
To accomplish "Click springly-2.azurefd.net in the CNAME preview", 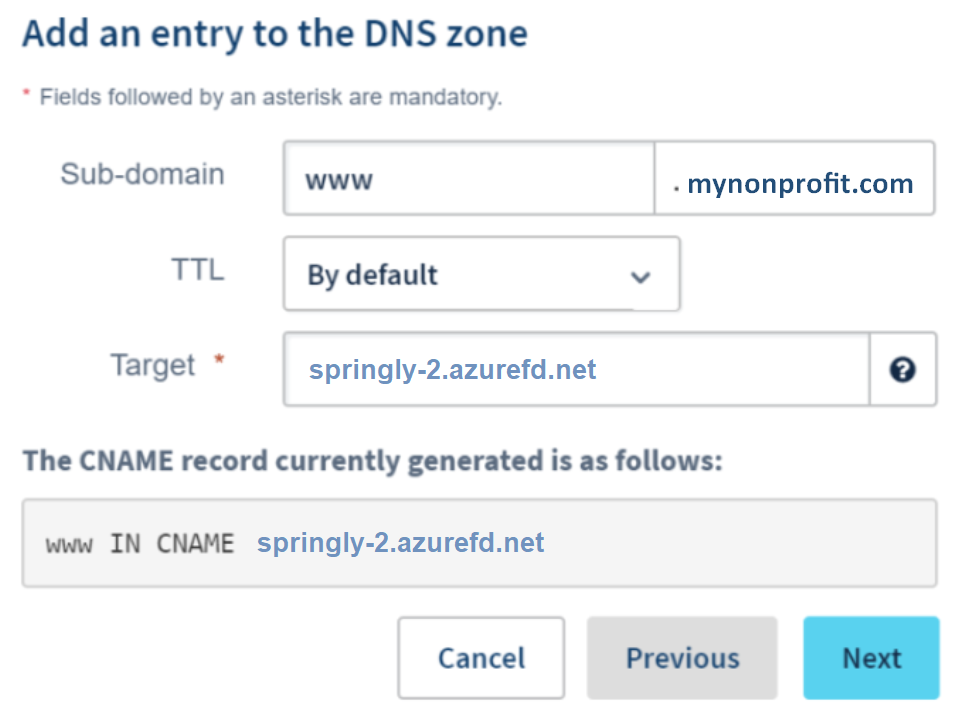I will (400, 543).
